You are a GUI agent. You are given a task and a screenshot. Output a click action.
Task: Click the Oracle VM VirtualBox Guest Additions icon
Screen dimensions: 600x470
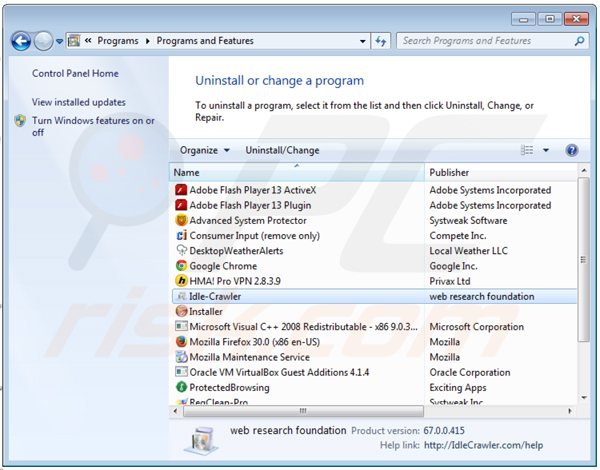[x=181, y=372]
